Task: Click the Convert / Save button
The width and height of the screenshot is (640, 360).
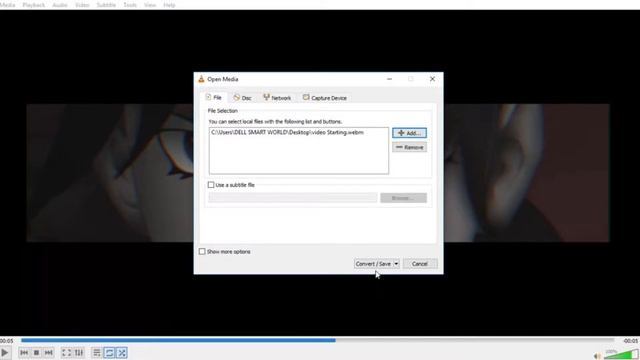Action: (373, 264)
